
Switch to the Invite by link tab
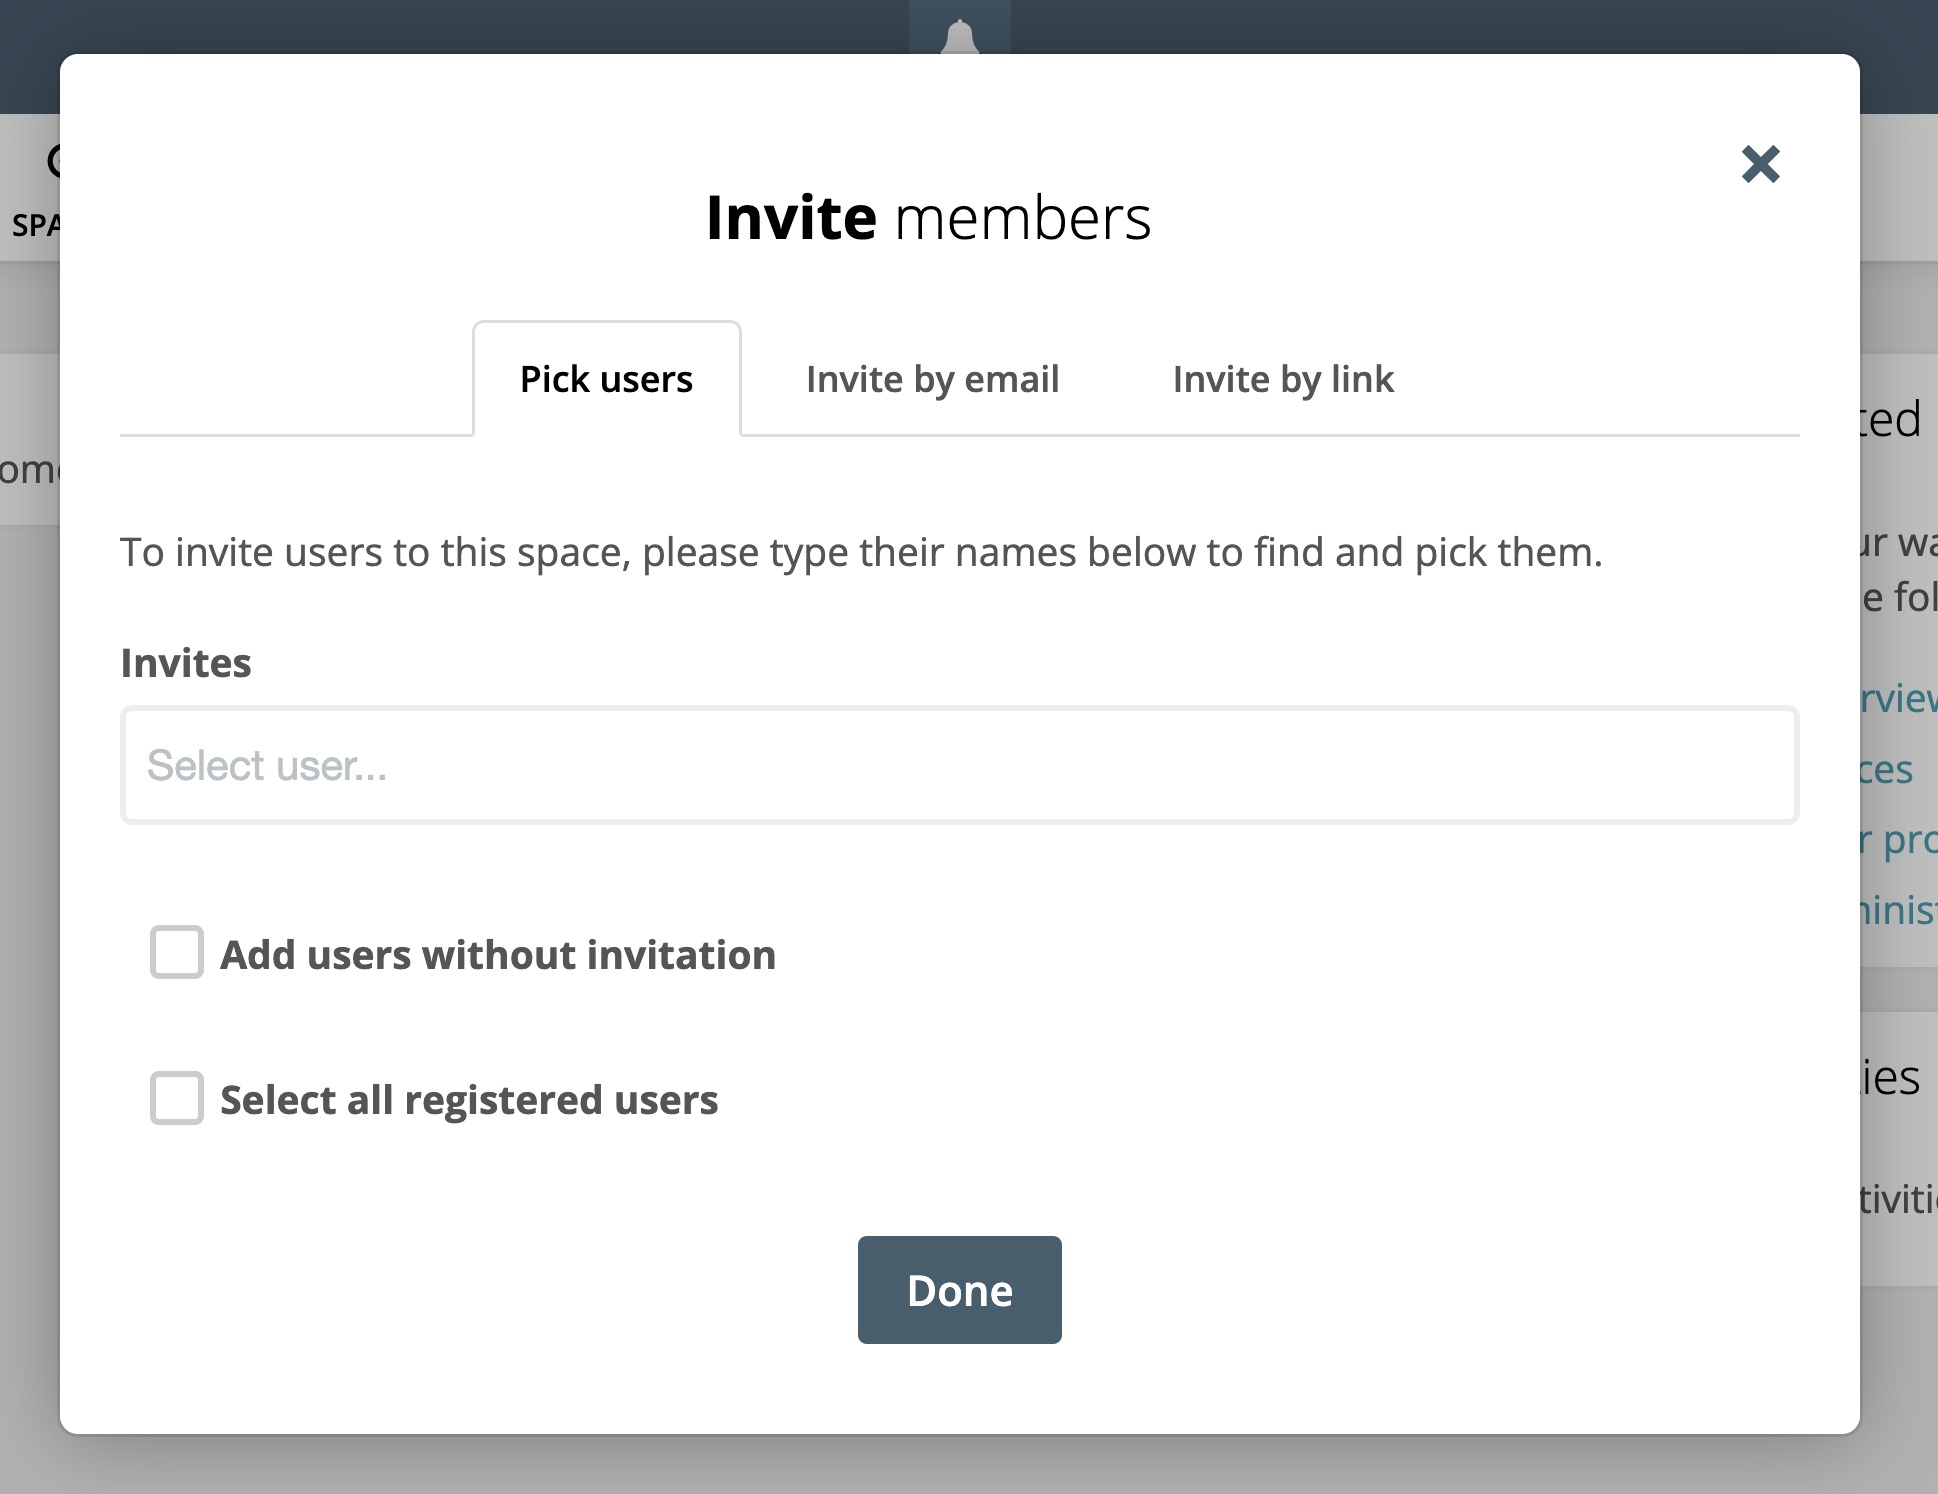1283,379
